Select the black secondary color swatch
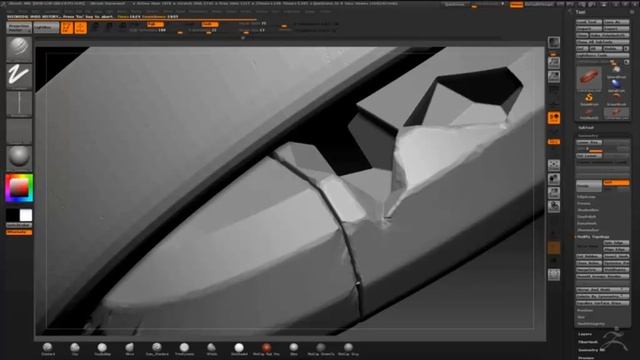The image size is (640, 360). tap(12, 215)
